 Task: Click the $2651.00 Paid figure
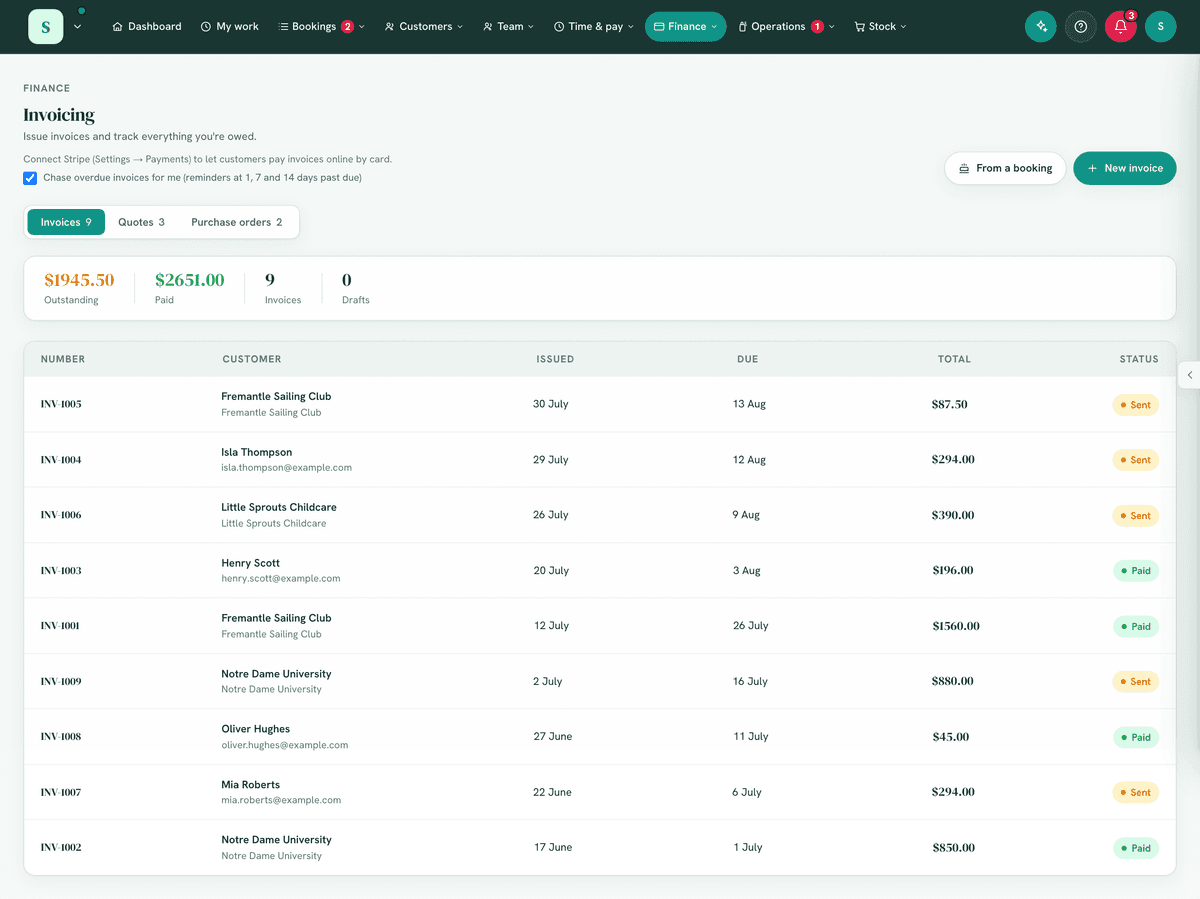(189, 280)
